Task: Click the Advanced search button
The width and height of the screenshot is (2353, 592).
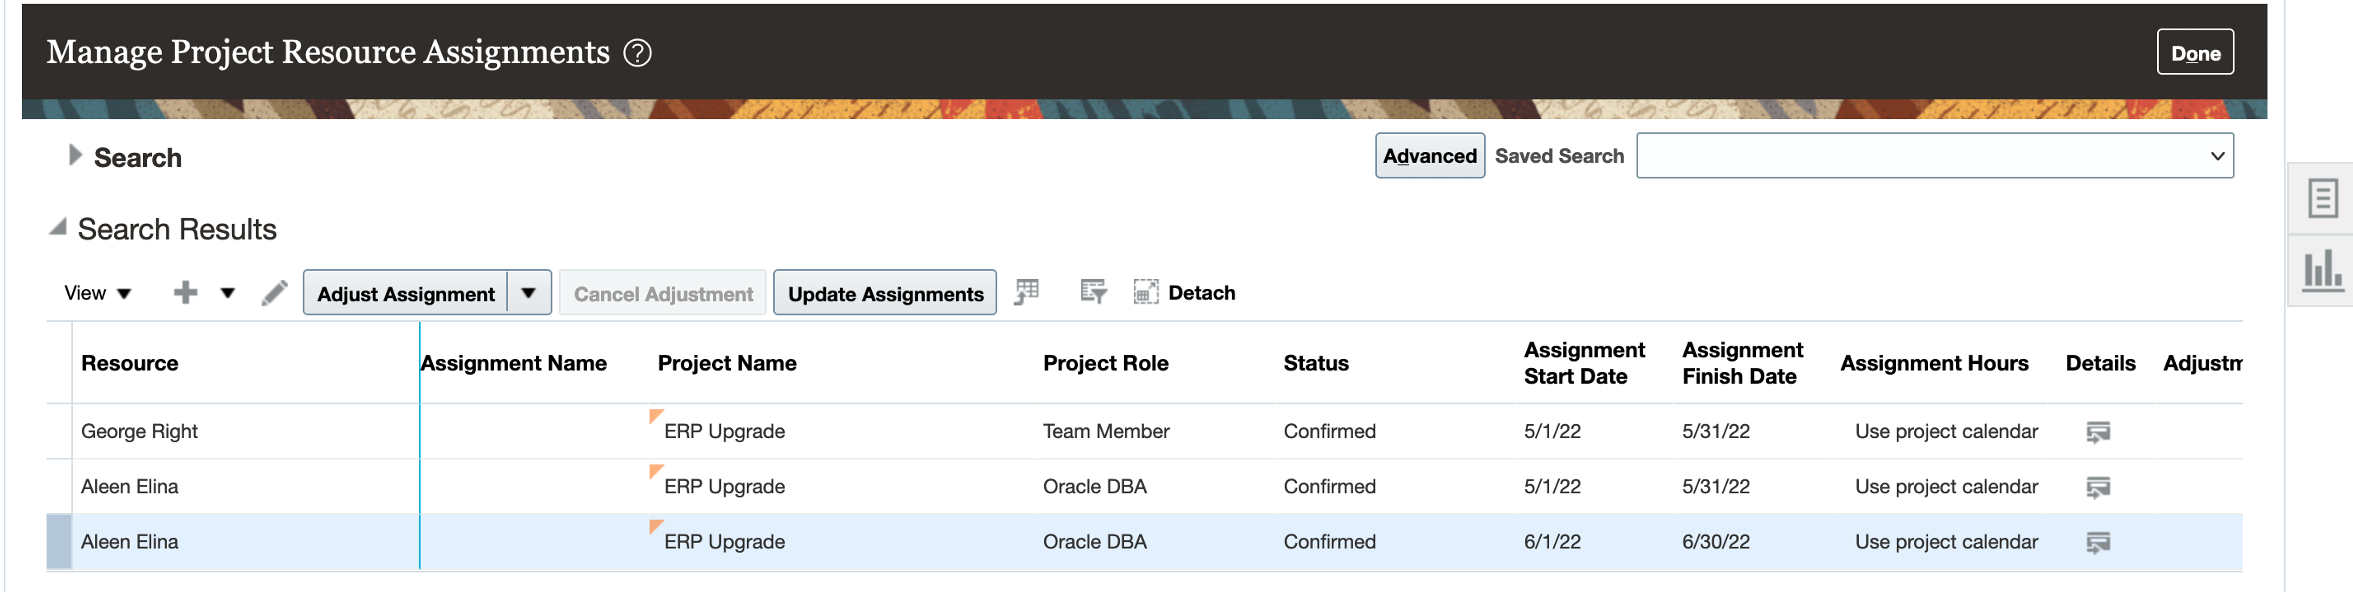Action: (x=1429, y=156)
